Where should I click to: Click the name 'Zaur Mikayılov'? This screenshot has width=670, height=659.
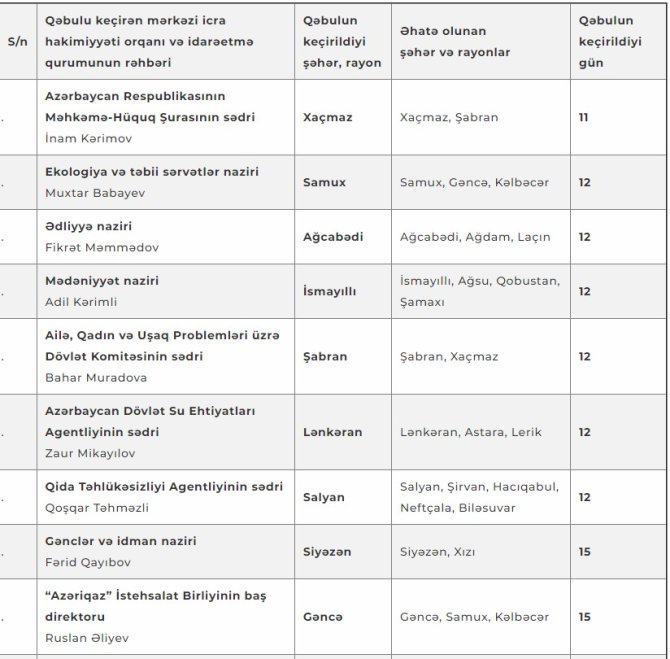coord(90,453)
